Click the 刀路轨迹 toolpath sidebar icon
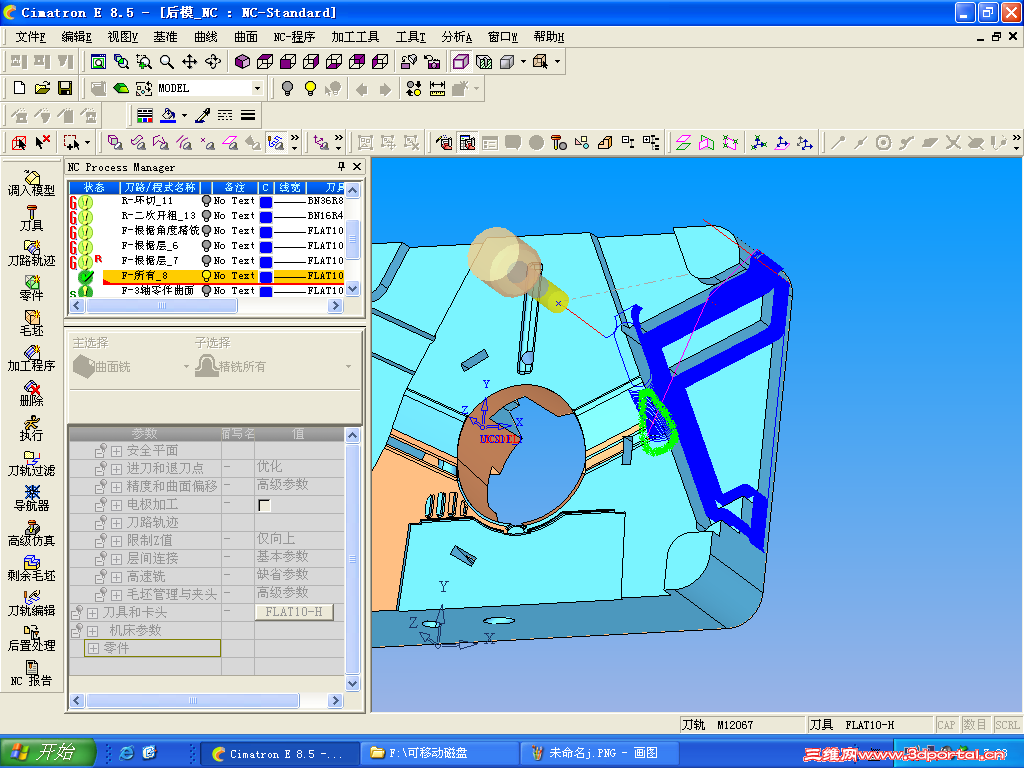 pyautogui.click(x=31, y=253)
